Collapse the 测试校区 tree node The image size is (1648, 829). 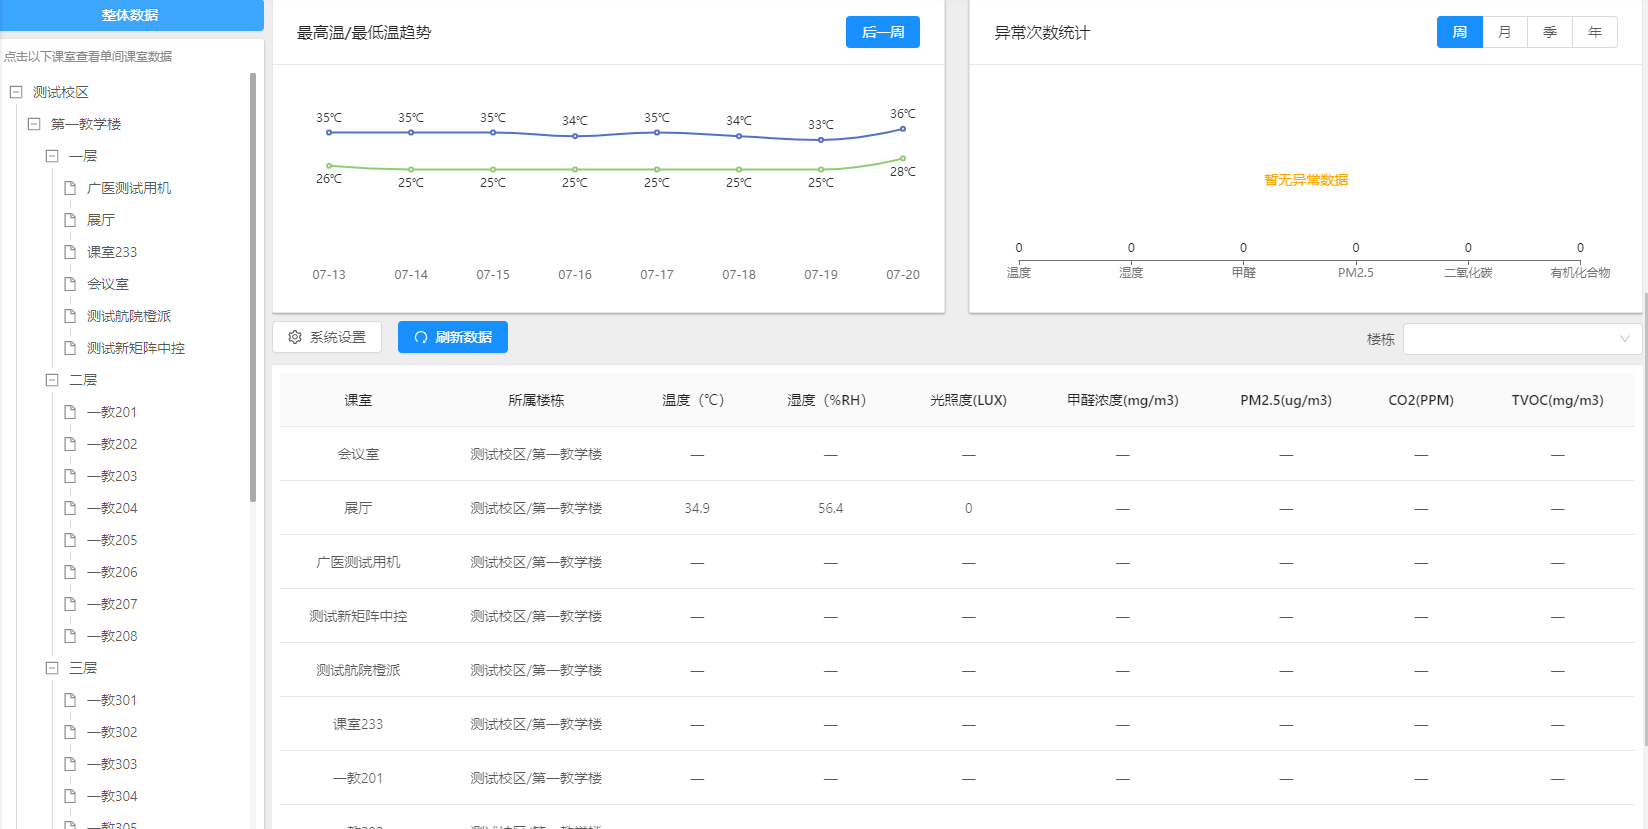coord(16,92)
